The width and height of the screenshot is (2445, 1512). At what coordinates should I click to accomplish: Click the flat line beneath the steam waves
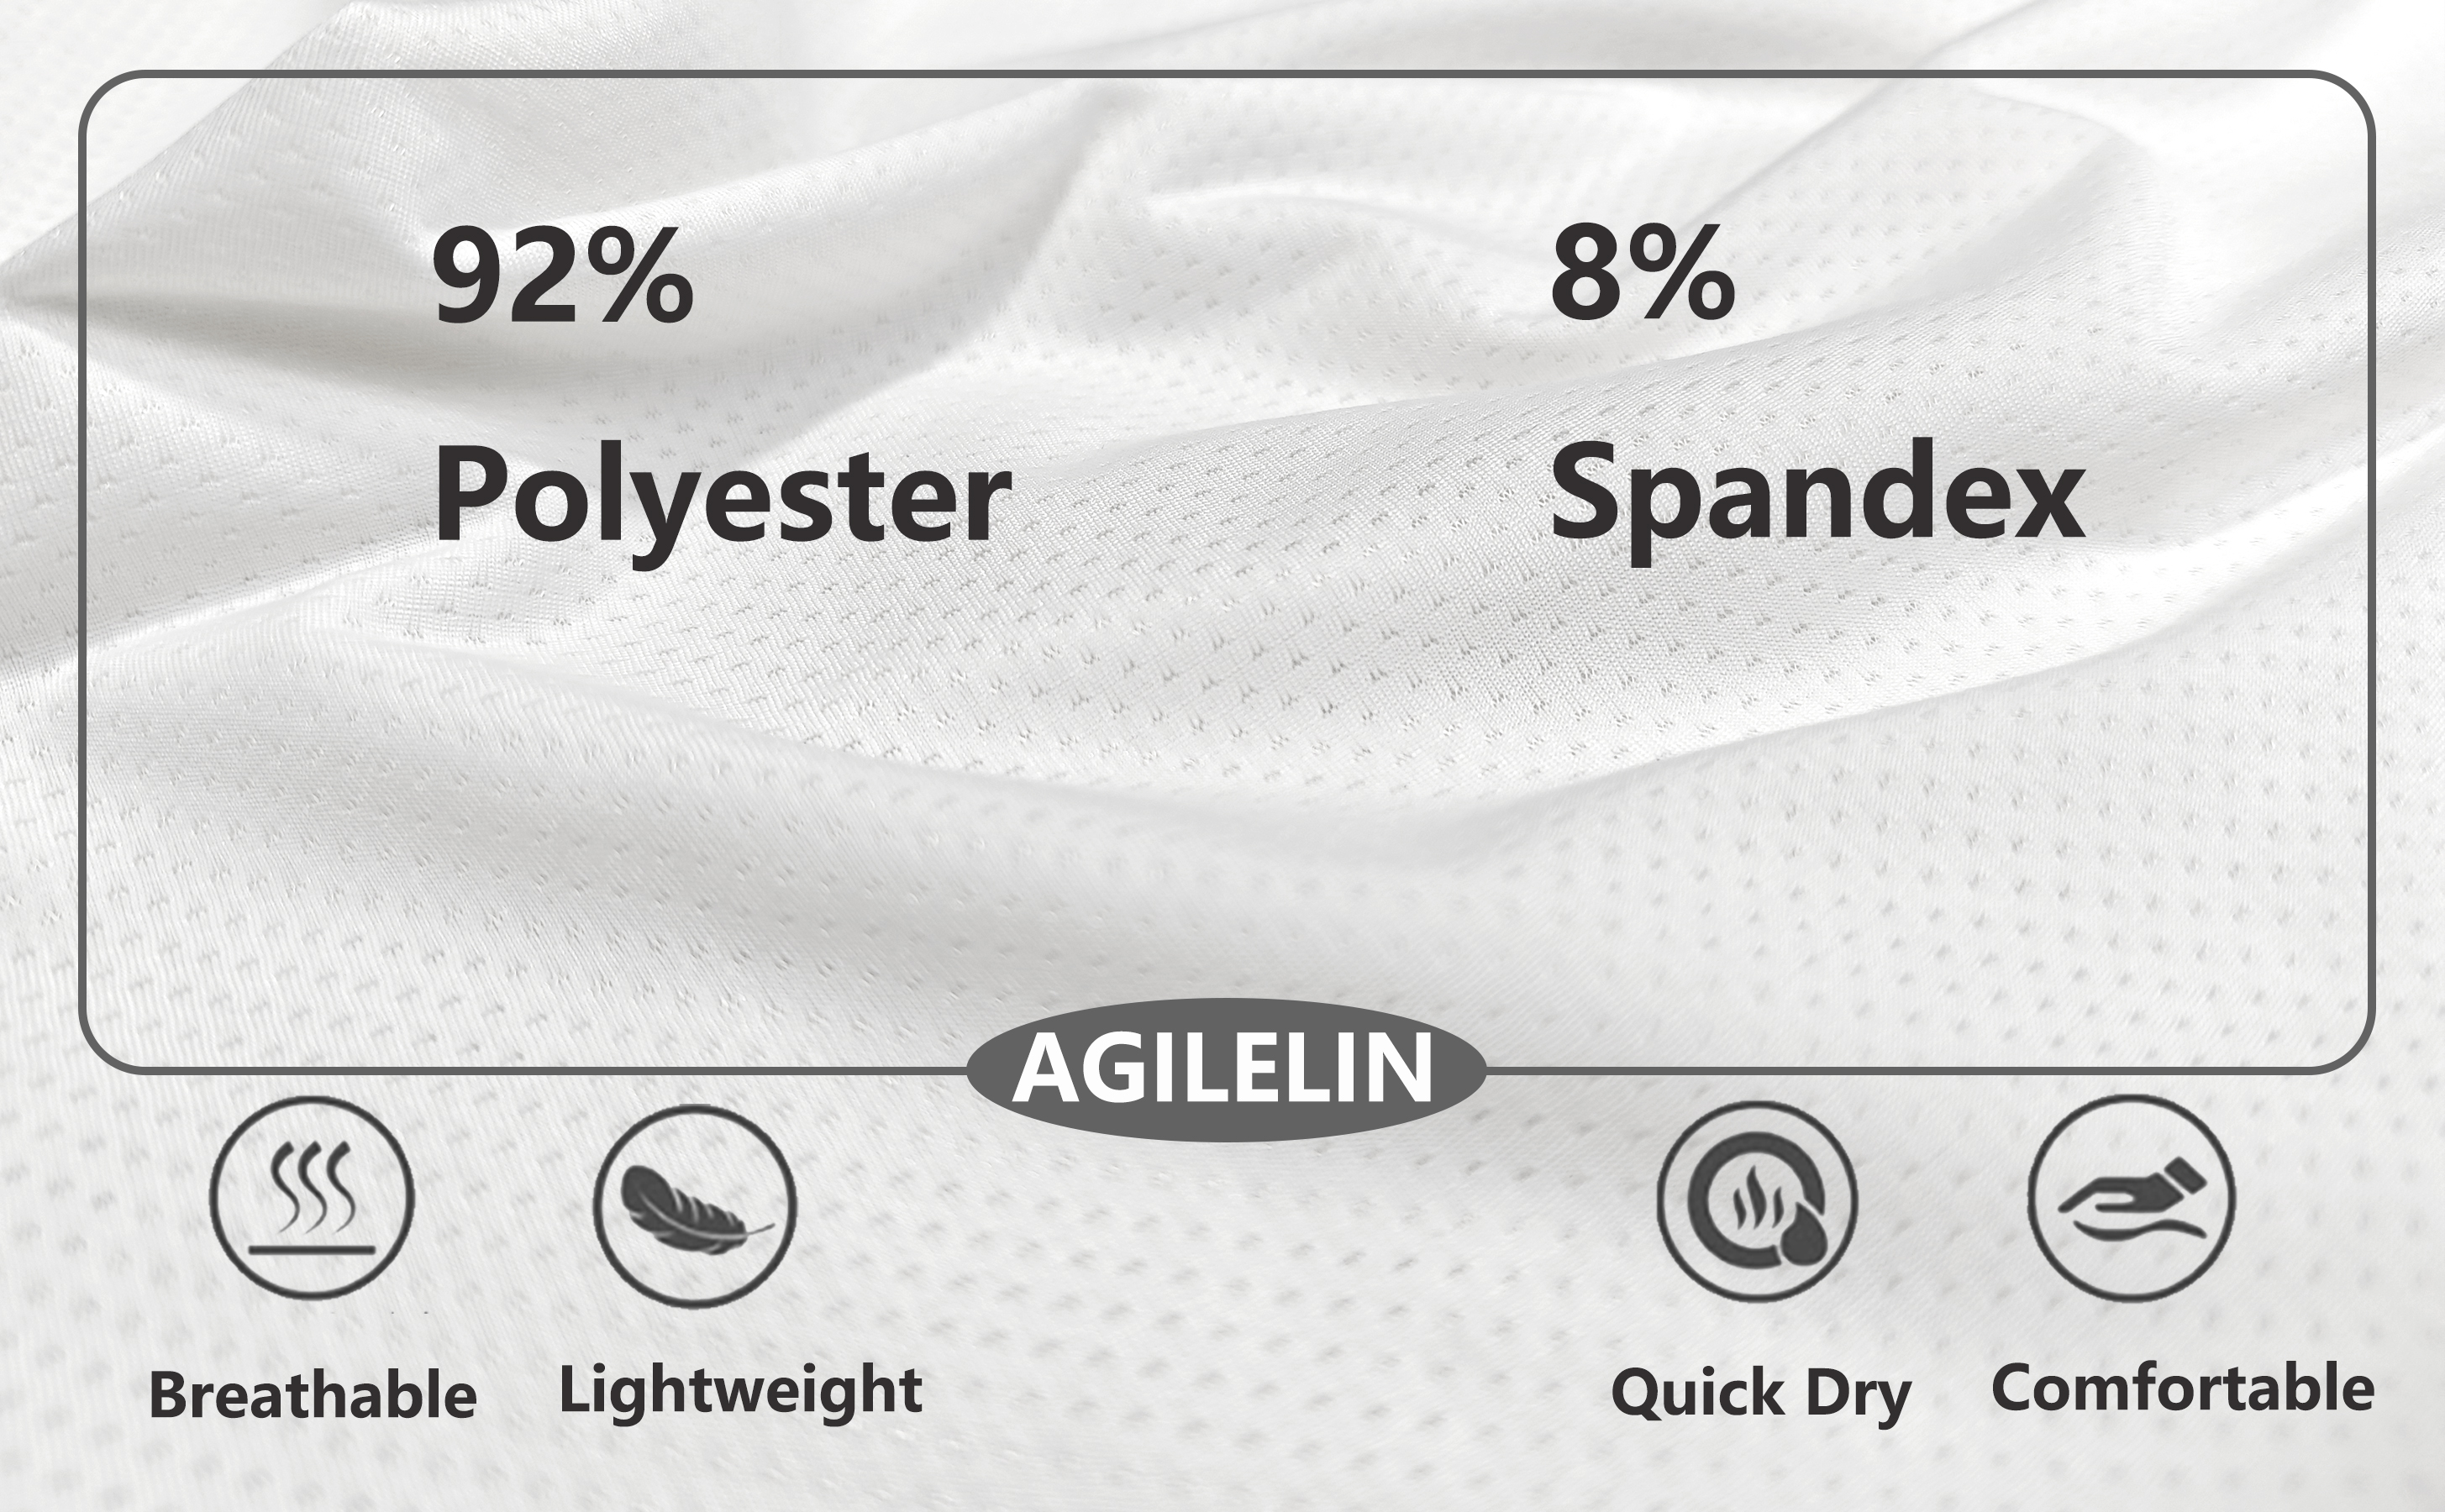[x=311, y=1249]
